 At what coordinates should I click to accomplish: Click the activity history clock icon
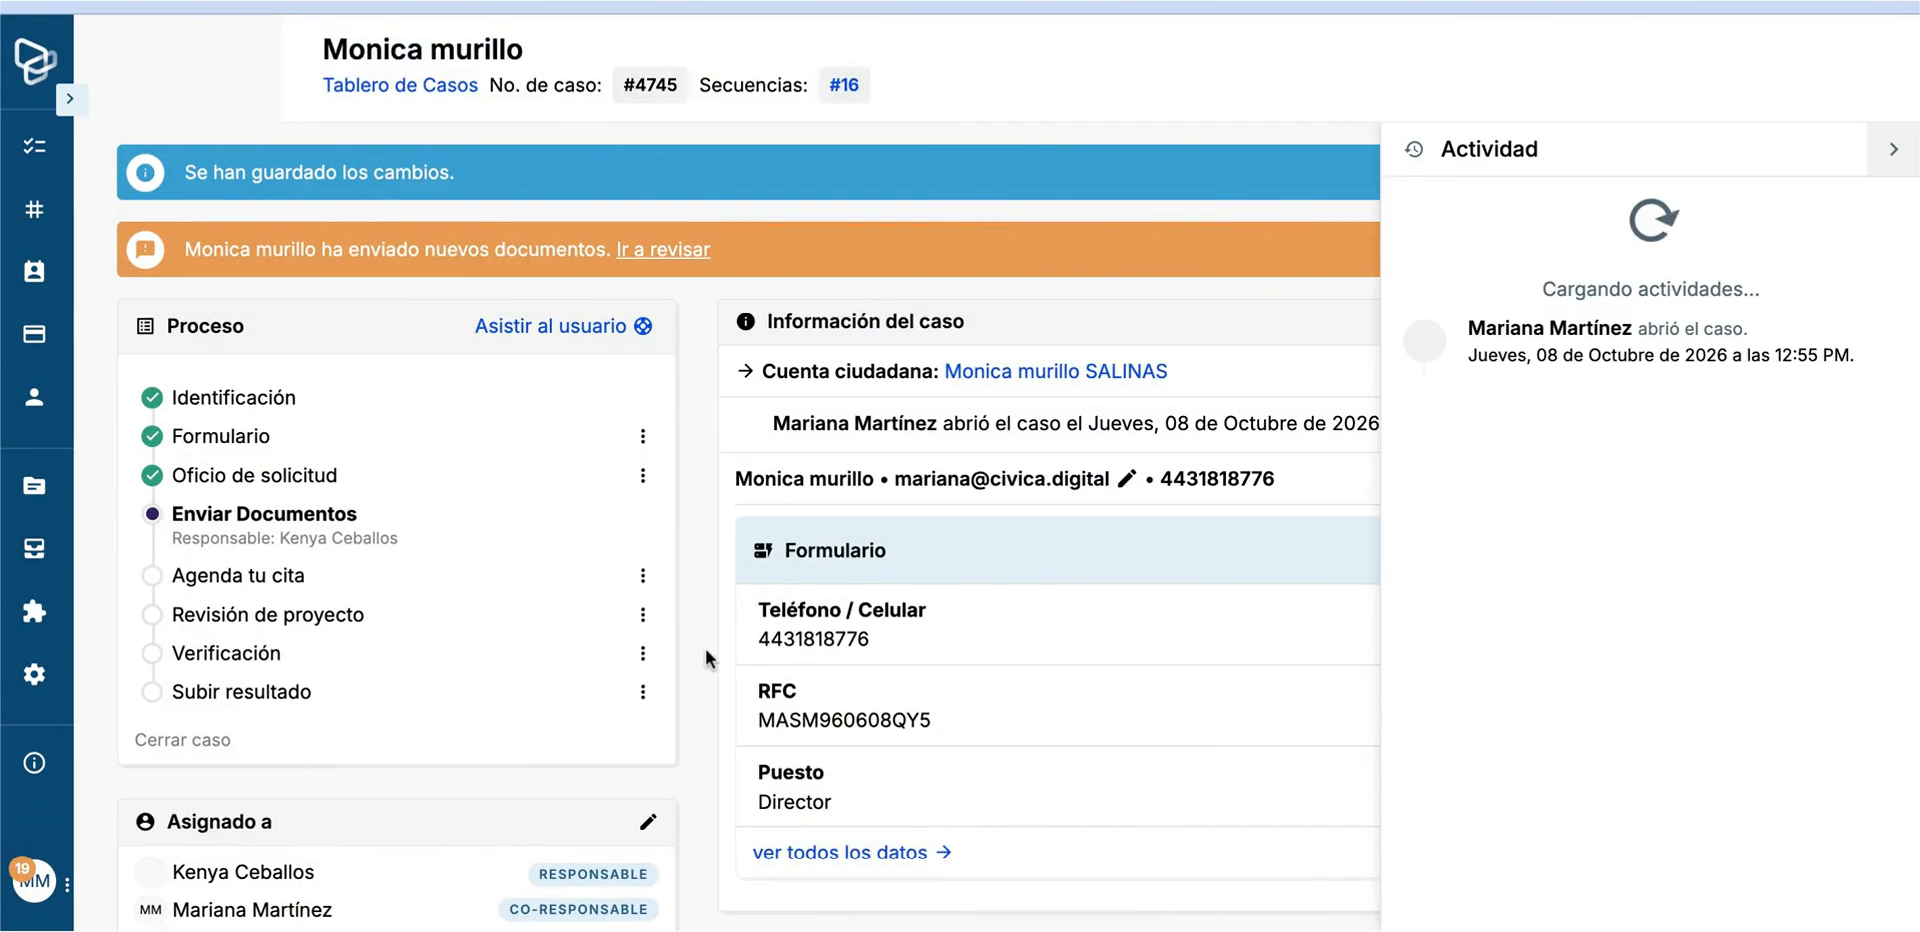pyautogui.click(x=1414, y=149)
